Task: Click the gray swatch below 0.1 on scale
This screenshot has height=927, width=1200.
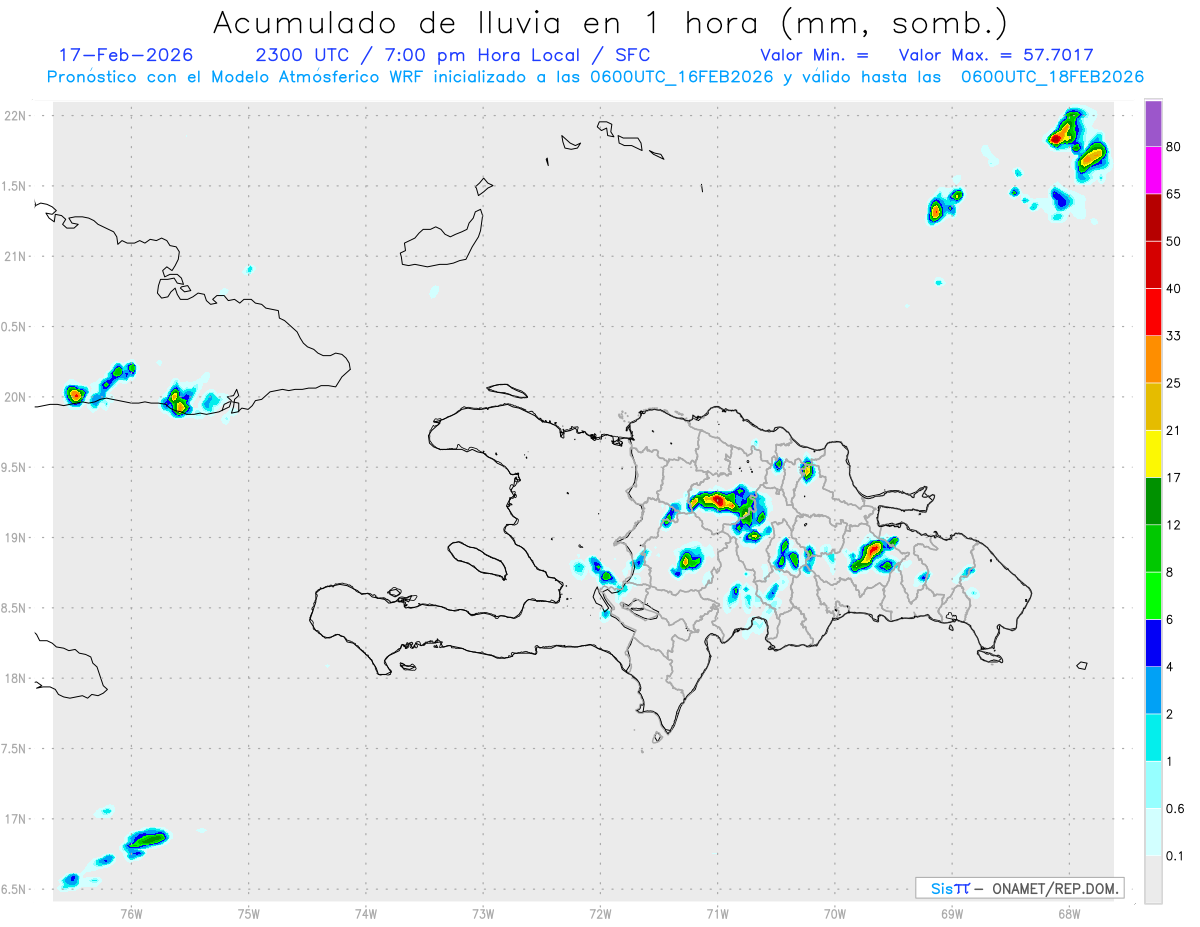Action: (x=1153, y=880)
